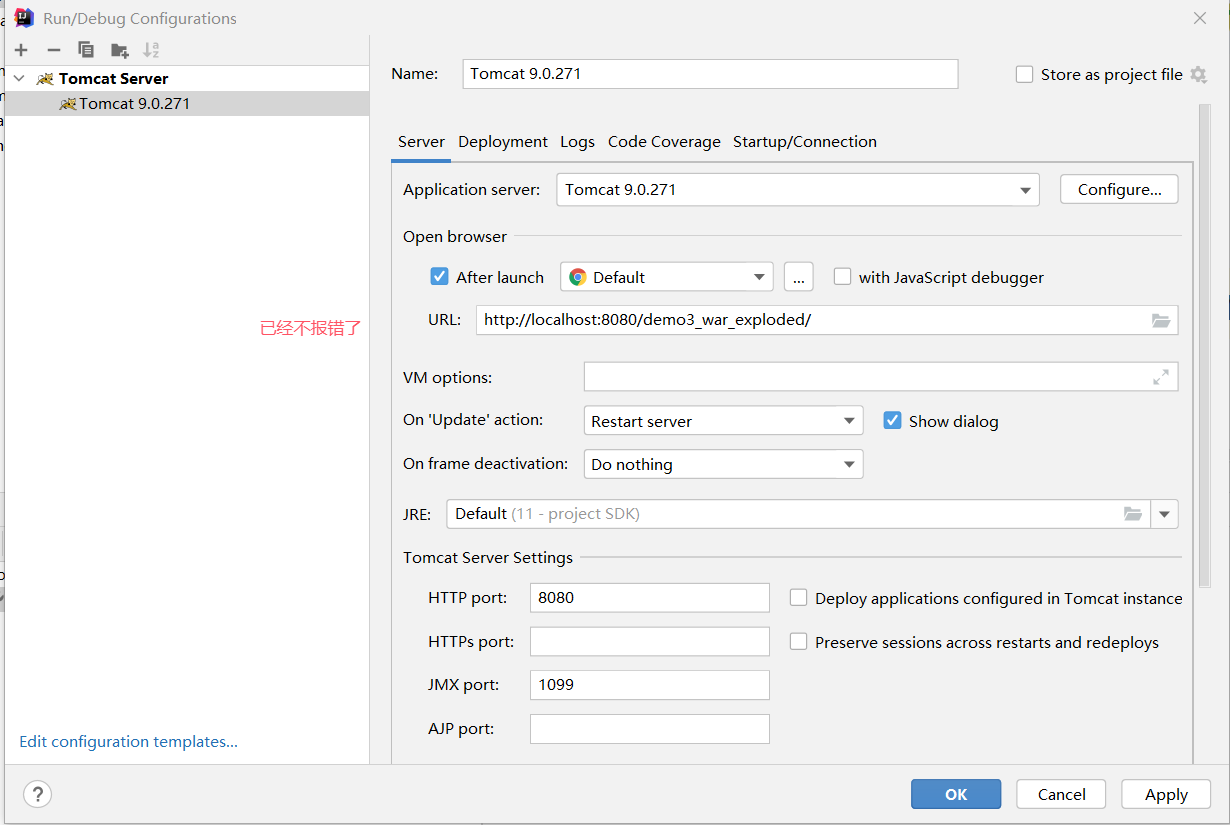Confirm with the OK button
The image size is (1230, 825).
click(x=956, y=794)
